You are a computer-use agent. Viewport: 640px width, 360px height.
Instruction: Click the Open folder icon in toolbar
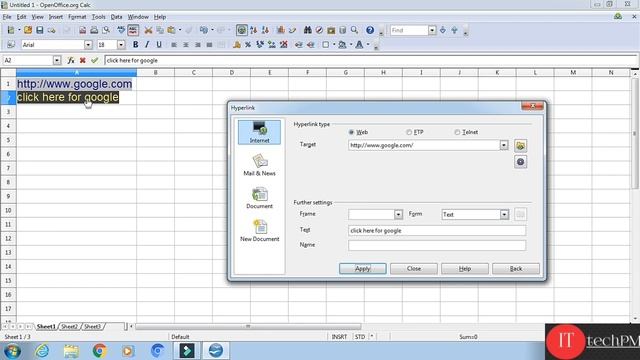point(28,30)
